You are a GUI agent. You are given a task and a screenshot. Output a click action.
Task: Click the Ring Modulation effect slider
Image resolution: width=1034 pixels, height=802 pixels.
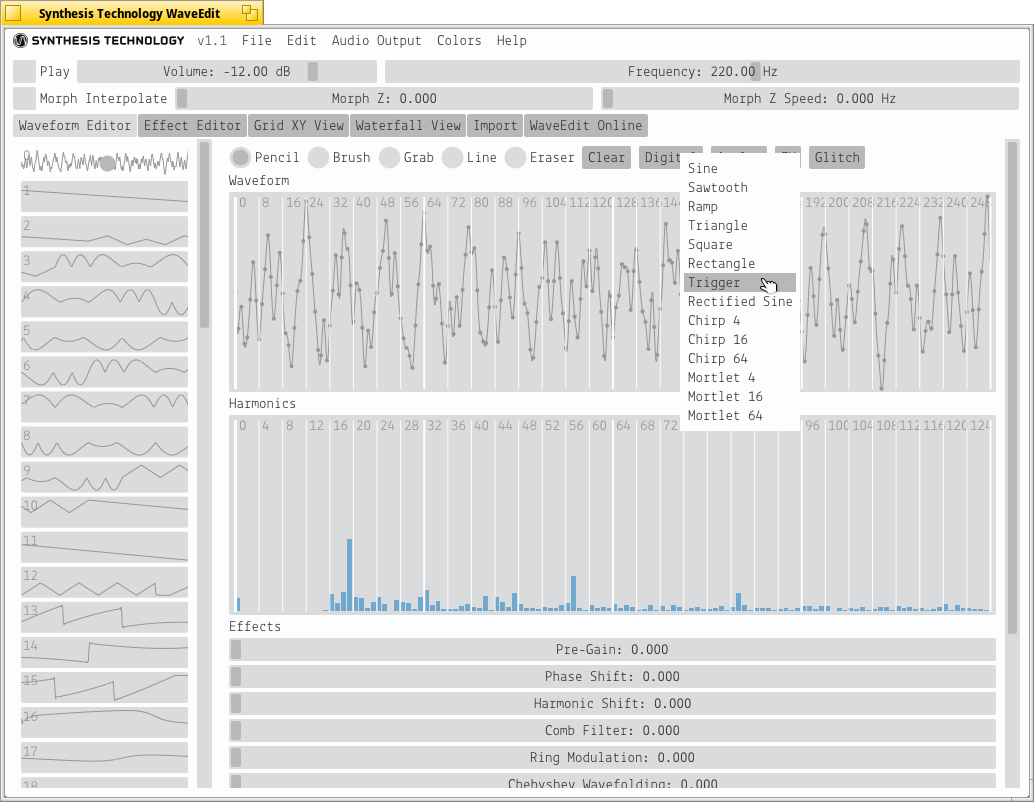pos(612,757)
